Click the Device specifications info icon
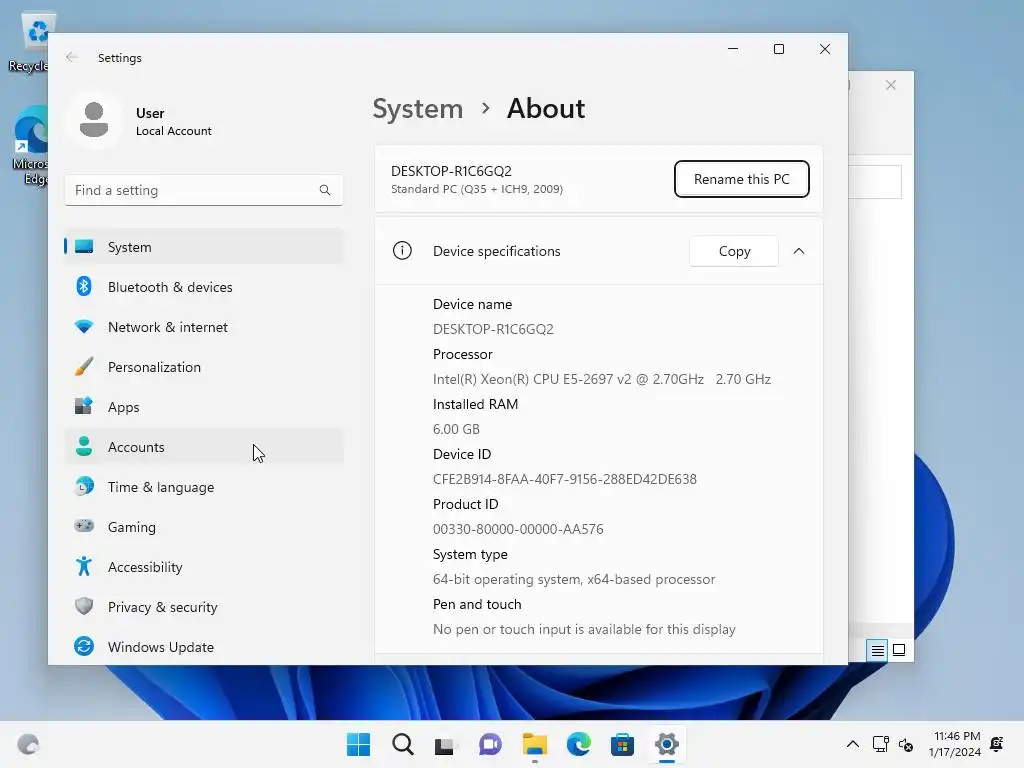Image resolution: width=1024 pixels, height=768 pixels. click(402, 251)
